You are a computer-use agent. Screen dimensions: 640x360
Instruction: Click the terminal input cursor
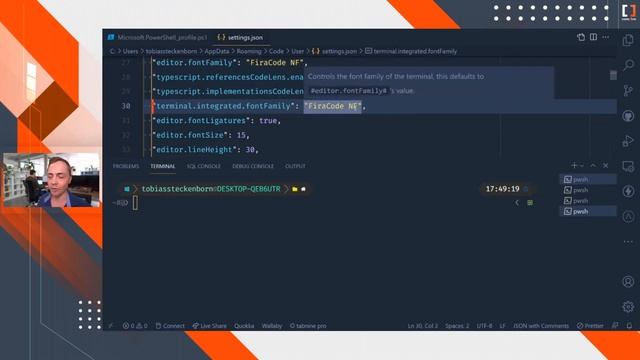pyautogui.click(x=136, y=203)
